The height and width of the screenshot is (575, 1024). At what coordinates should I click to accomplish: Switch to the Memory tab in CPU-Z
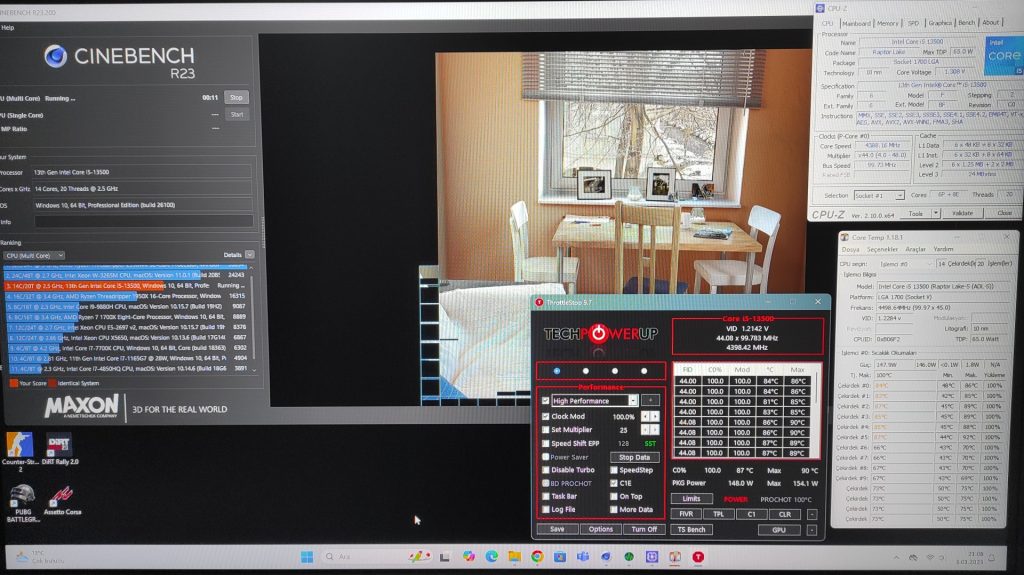click(887, 23)
